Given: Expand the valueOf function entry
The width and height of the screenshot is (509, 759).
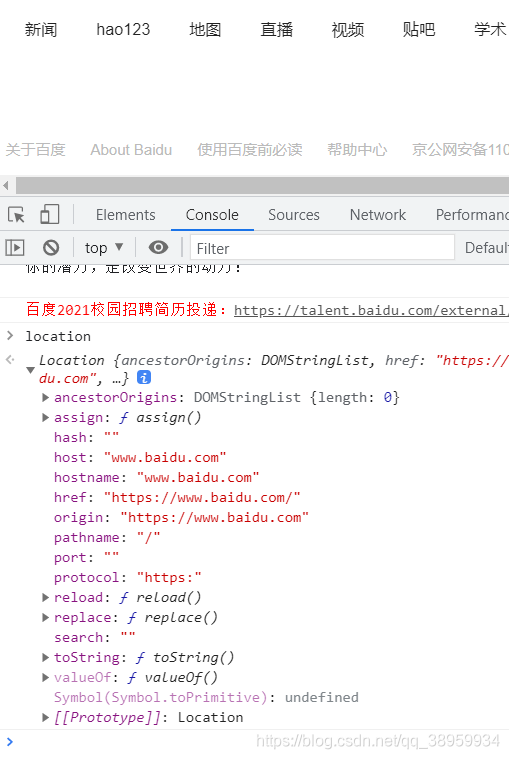Looking at the screenshot, I should click(45, 677).
